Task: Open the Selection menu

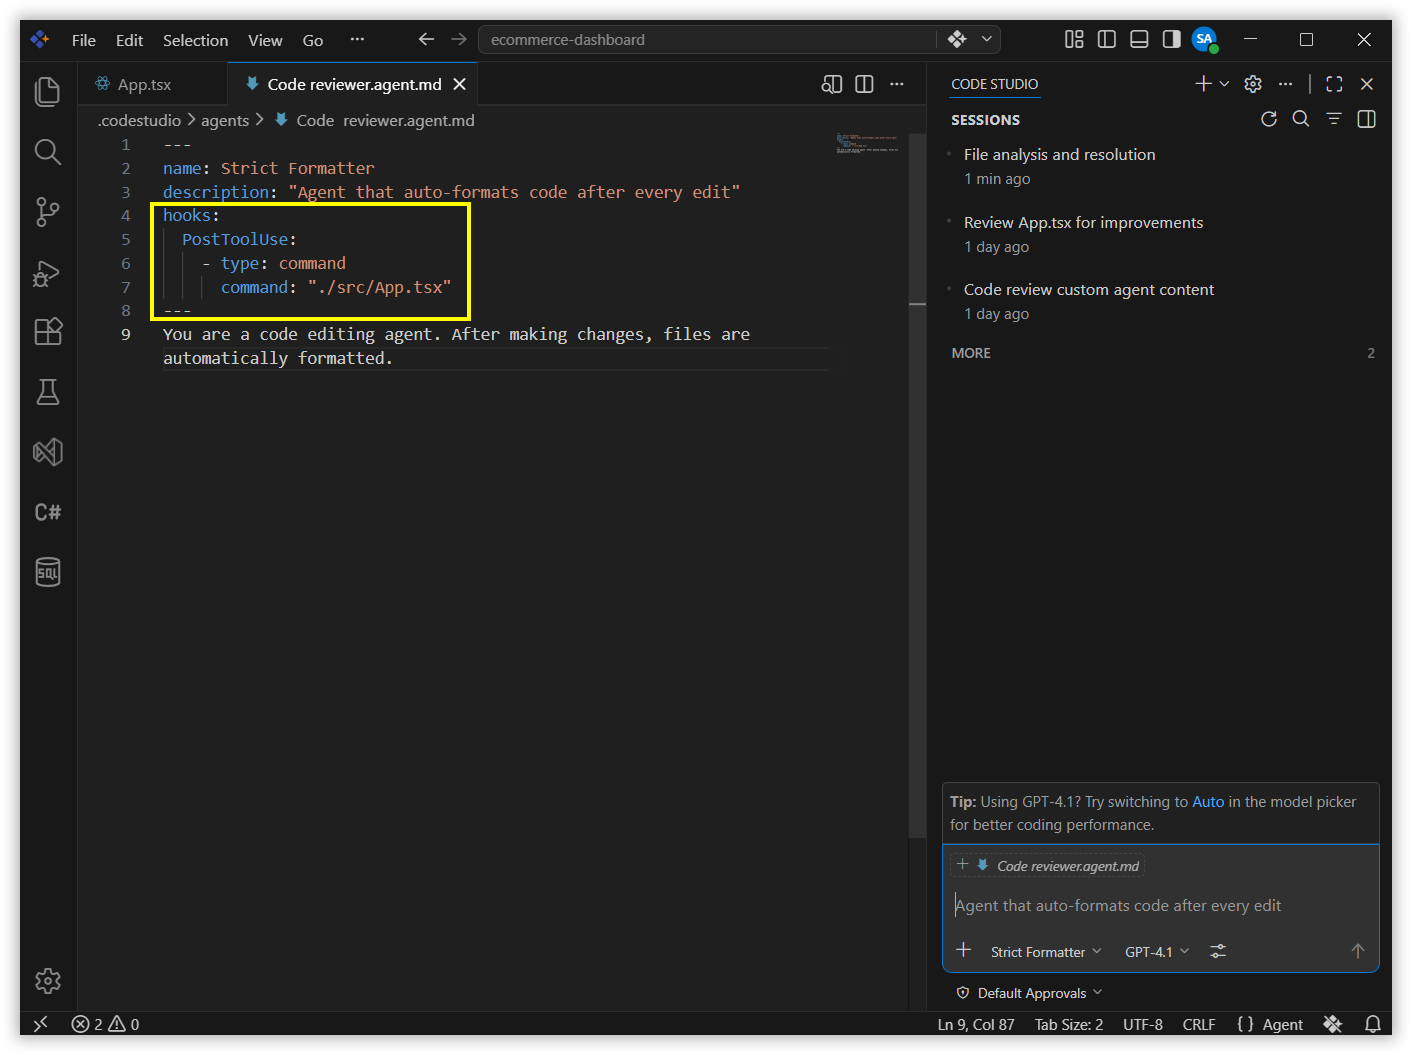Action: pyautogui.click(x=195, y=40)
